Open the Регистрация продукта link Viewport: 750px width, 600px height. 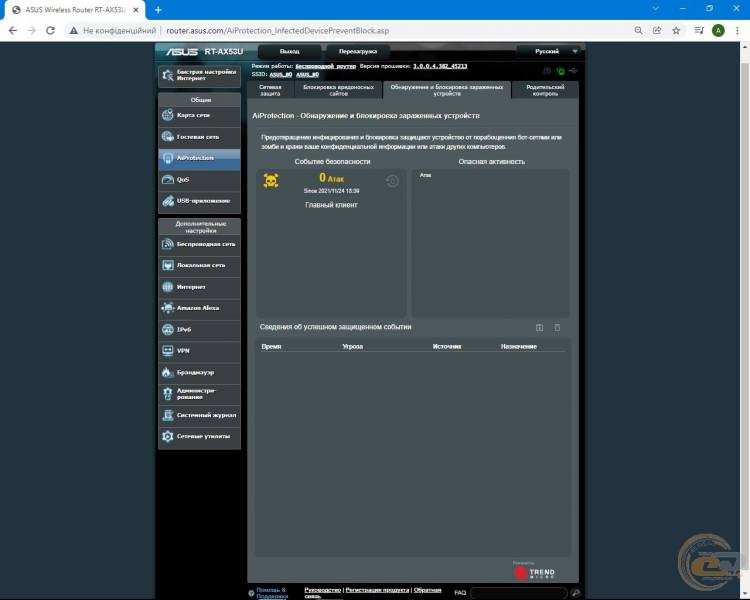[377, 590]
